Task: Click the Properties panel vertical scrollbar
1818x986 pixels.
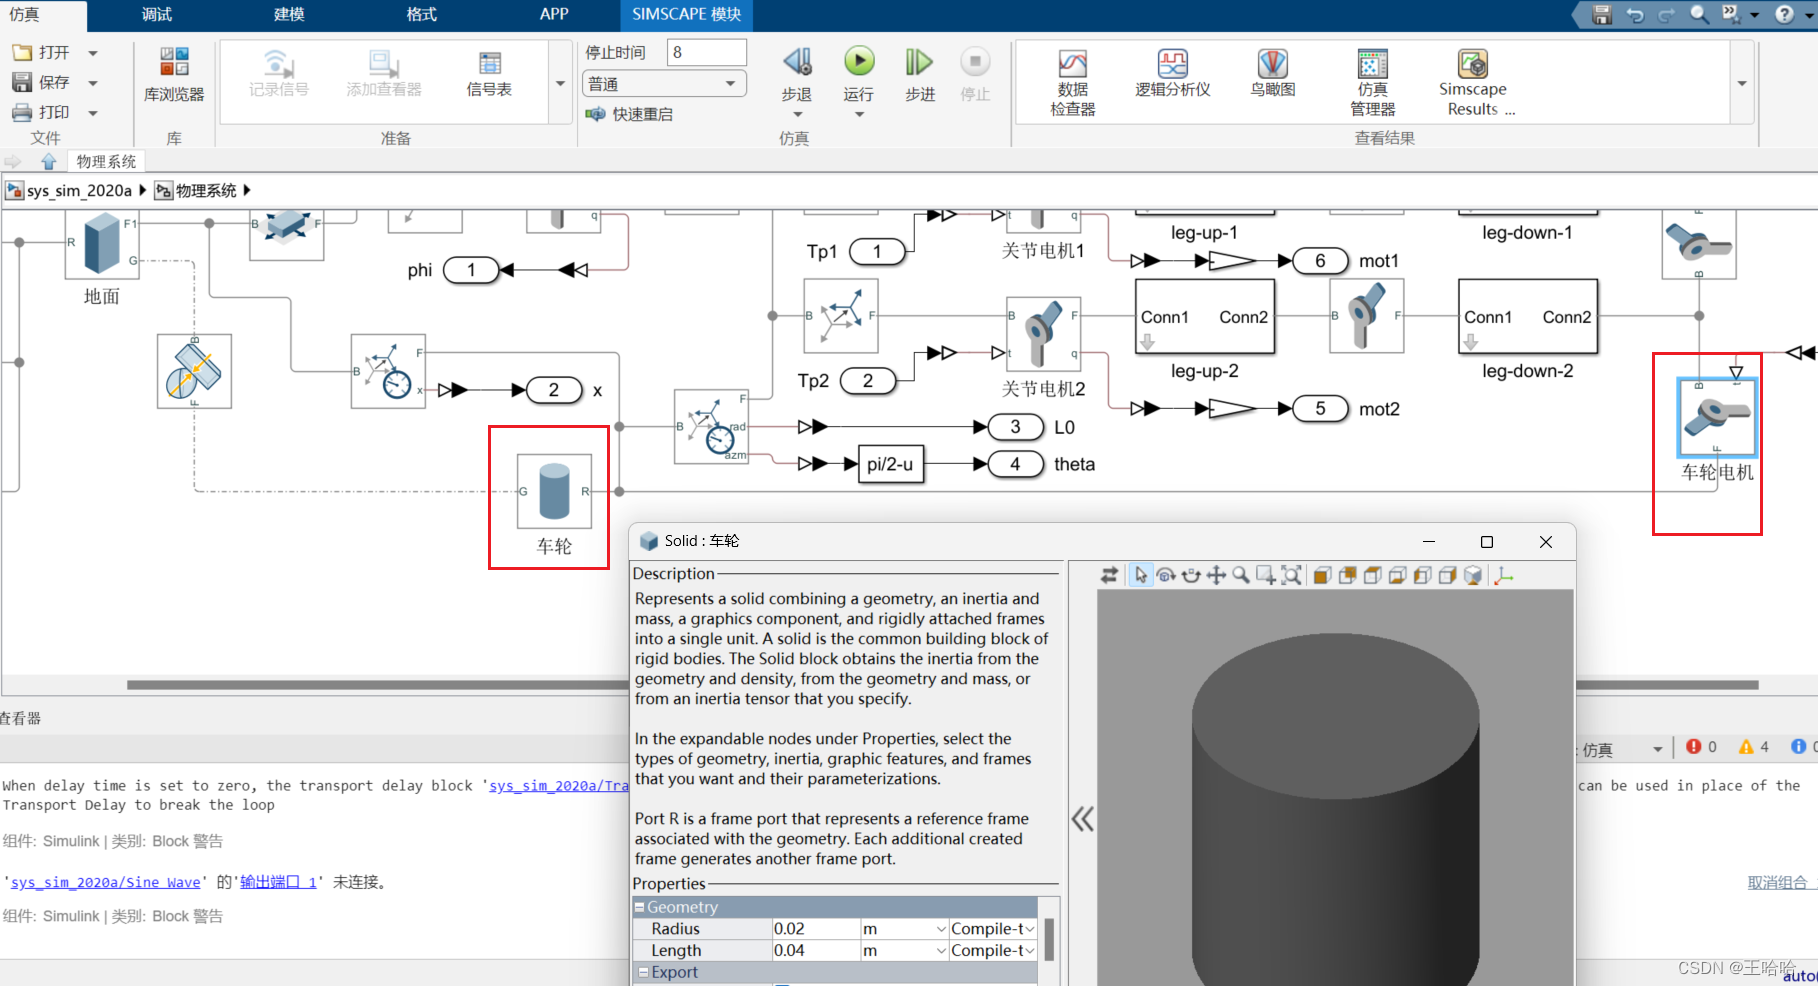Action: coord(1049,939)
